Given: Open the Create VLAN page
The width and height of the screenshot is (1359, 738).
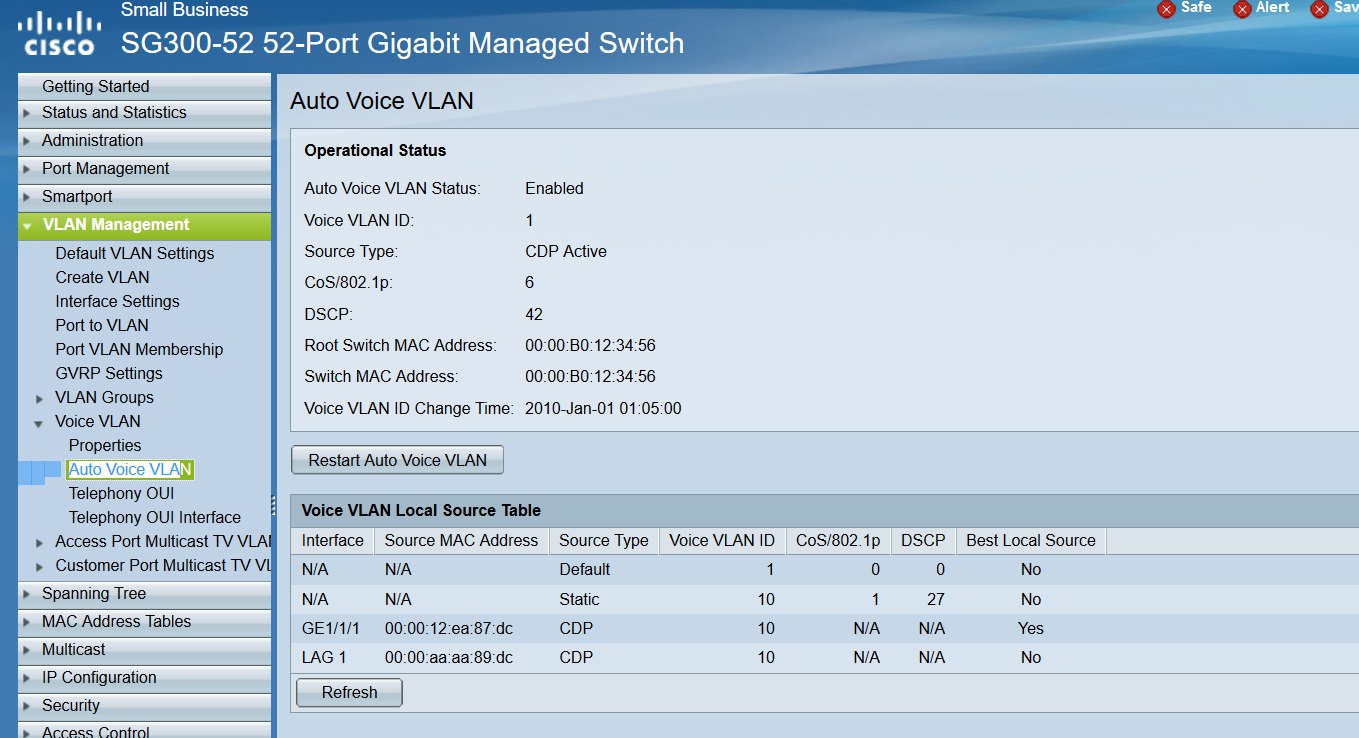Looking at the screenshot, I should click(102, 277).
